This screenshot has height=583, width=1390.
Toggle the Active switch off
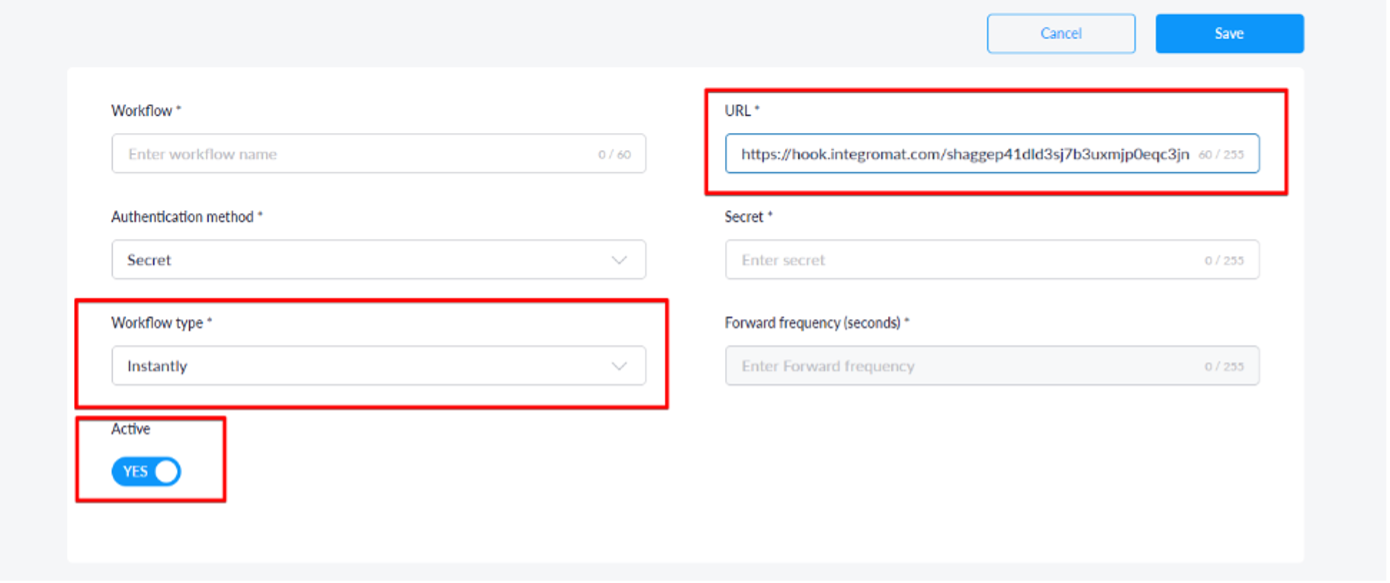[x=146, y=471]
